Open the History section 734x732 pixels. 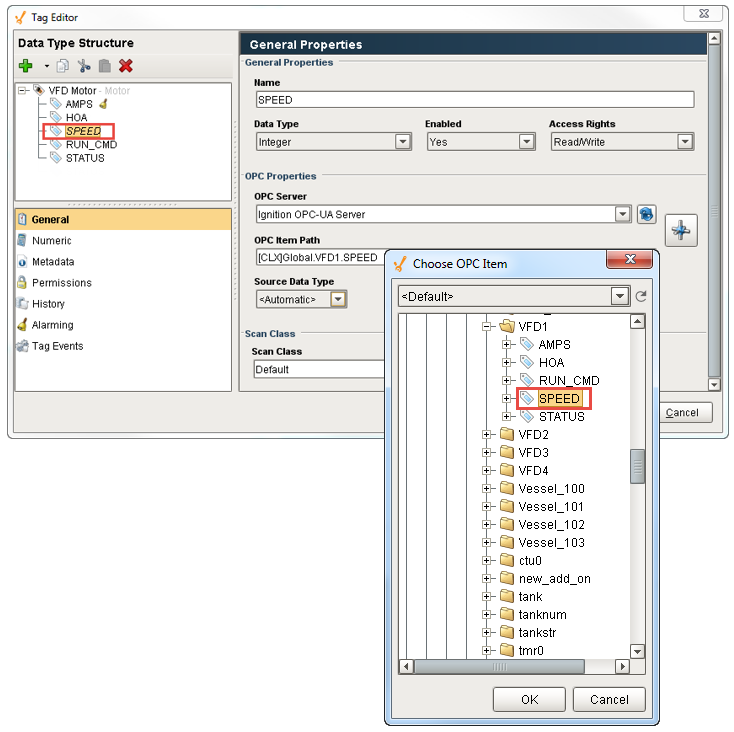point(48,304)
